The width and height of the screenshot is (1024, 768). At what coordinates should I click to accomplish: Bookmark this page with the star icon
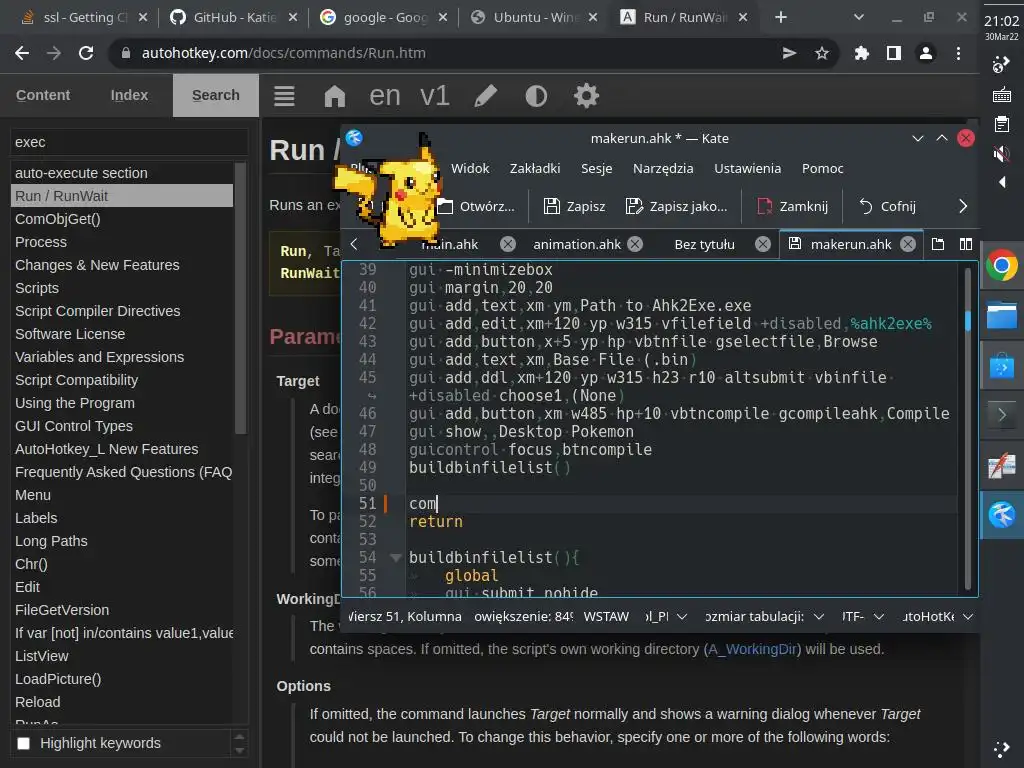coord(822,54)
